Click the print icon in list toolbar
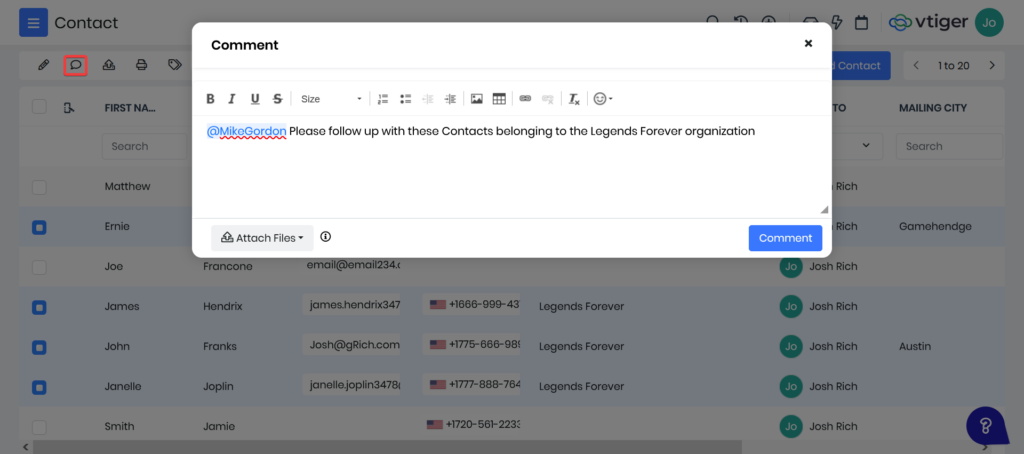This screenshot has height=454, width=1024. click(x=141, y=65)
